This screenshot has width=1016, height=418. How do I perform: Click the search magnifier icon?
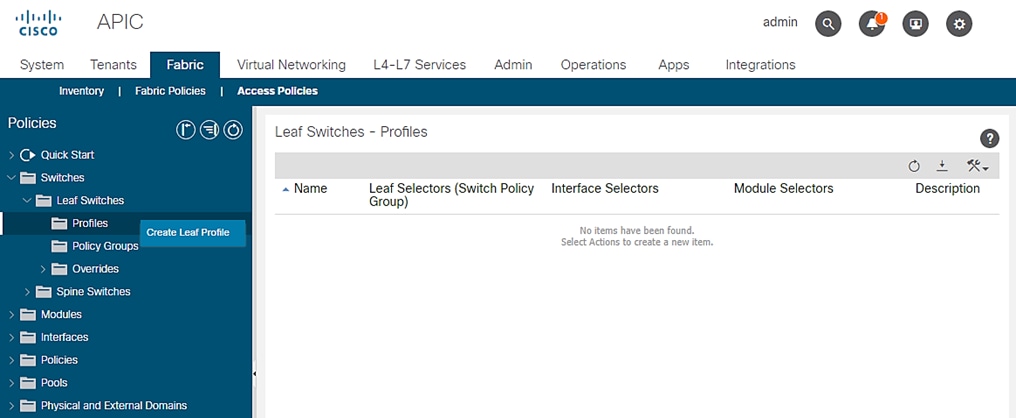828,24
